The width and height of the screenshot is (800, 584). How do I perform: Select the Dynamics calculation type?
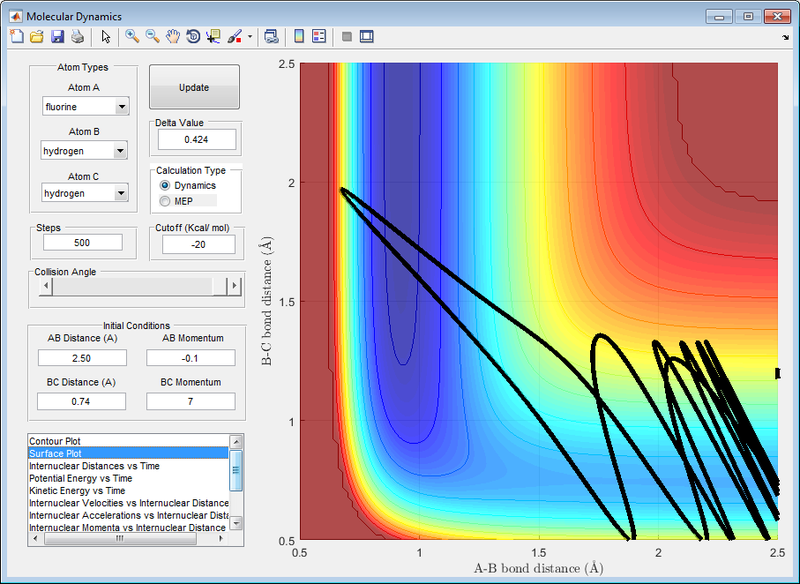(187, 185)
